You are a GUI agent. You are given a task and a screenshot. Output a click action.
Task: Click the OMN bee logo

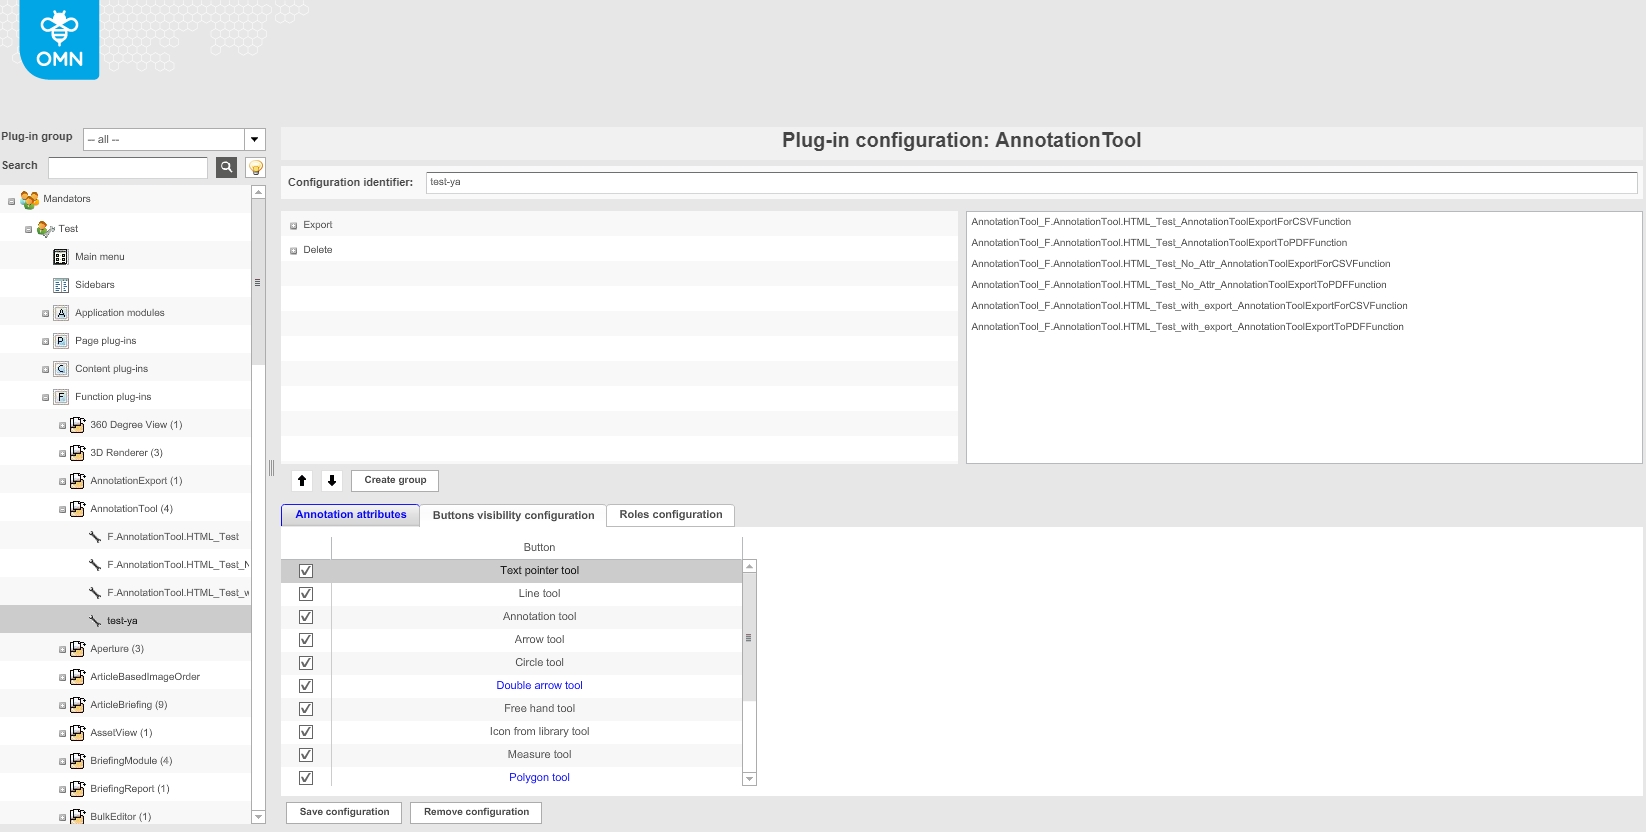[59, 39]
